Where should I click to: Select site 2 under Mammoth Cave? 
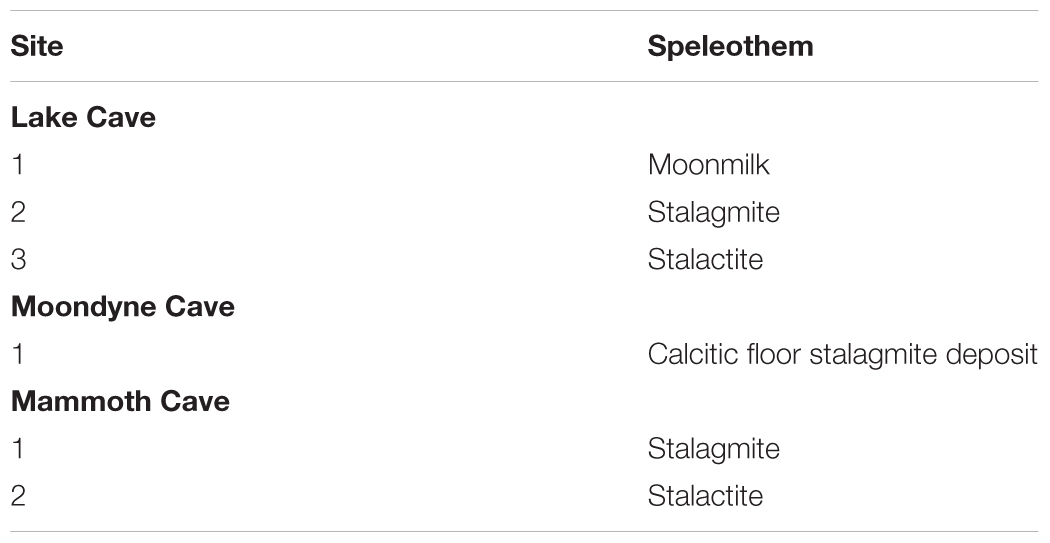tap(18, 496)
